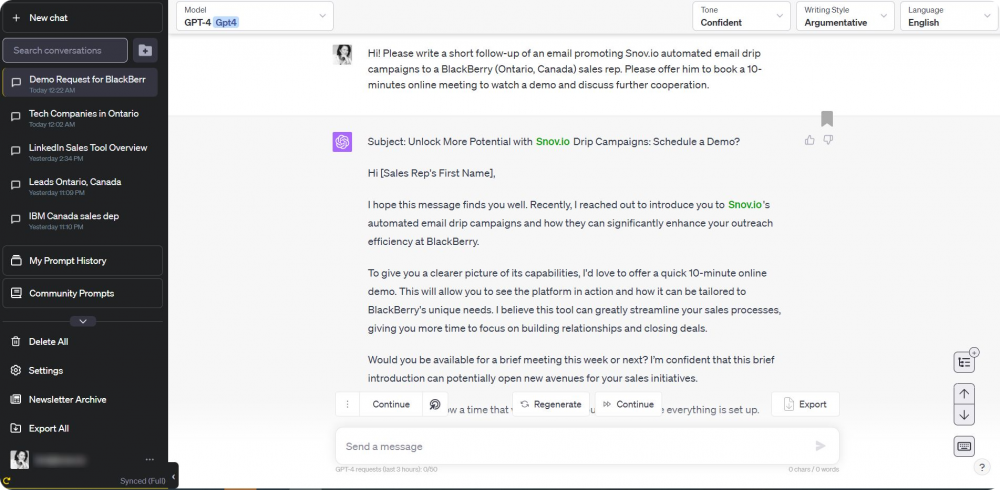
Task: Open the Tone dropdown
Action: click(742, 17)
